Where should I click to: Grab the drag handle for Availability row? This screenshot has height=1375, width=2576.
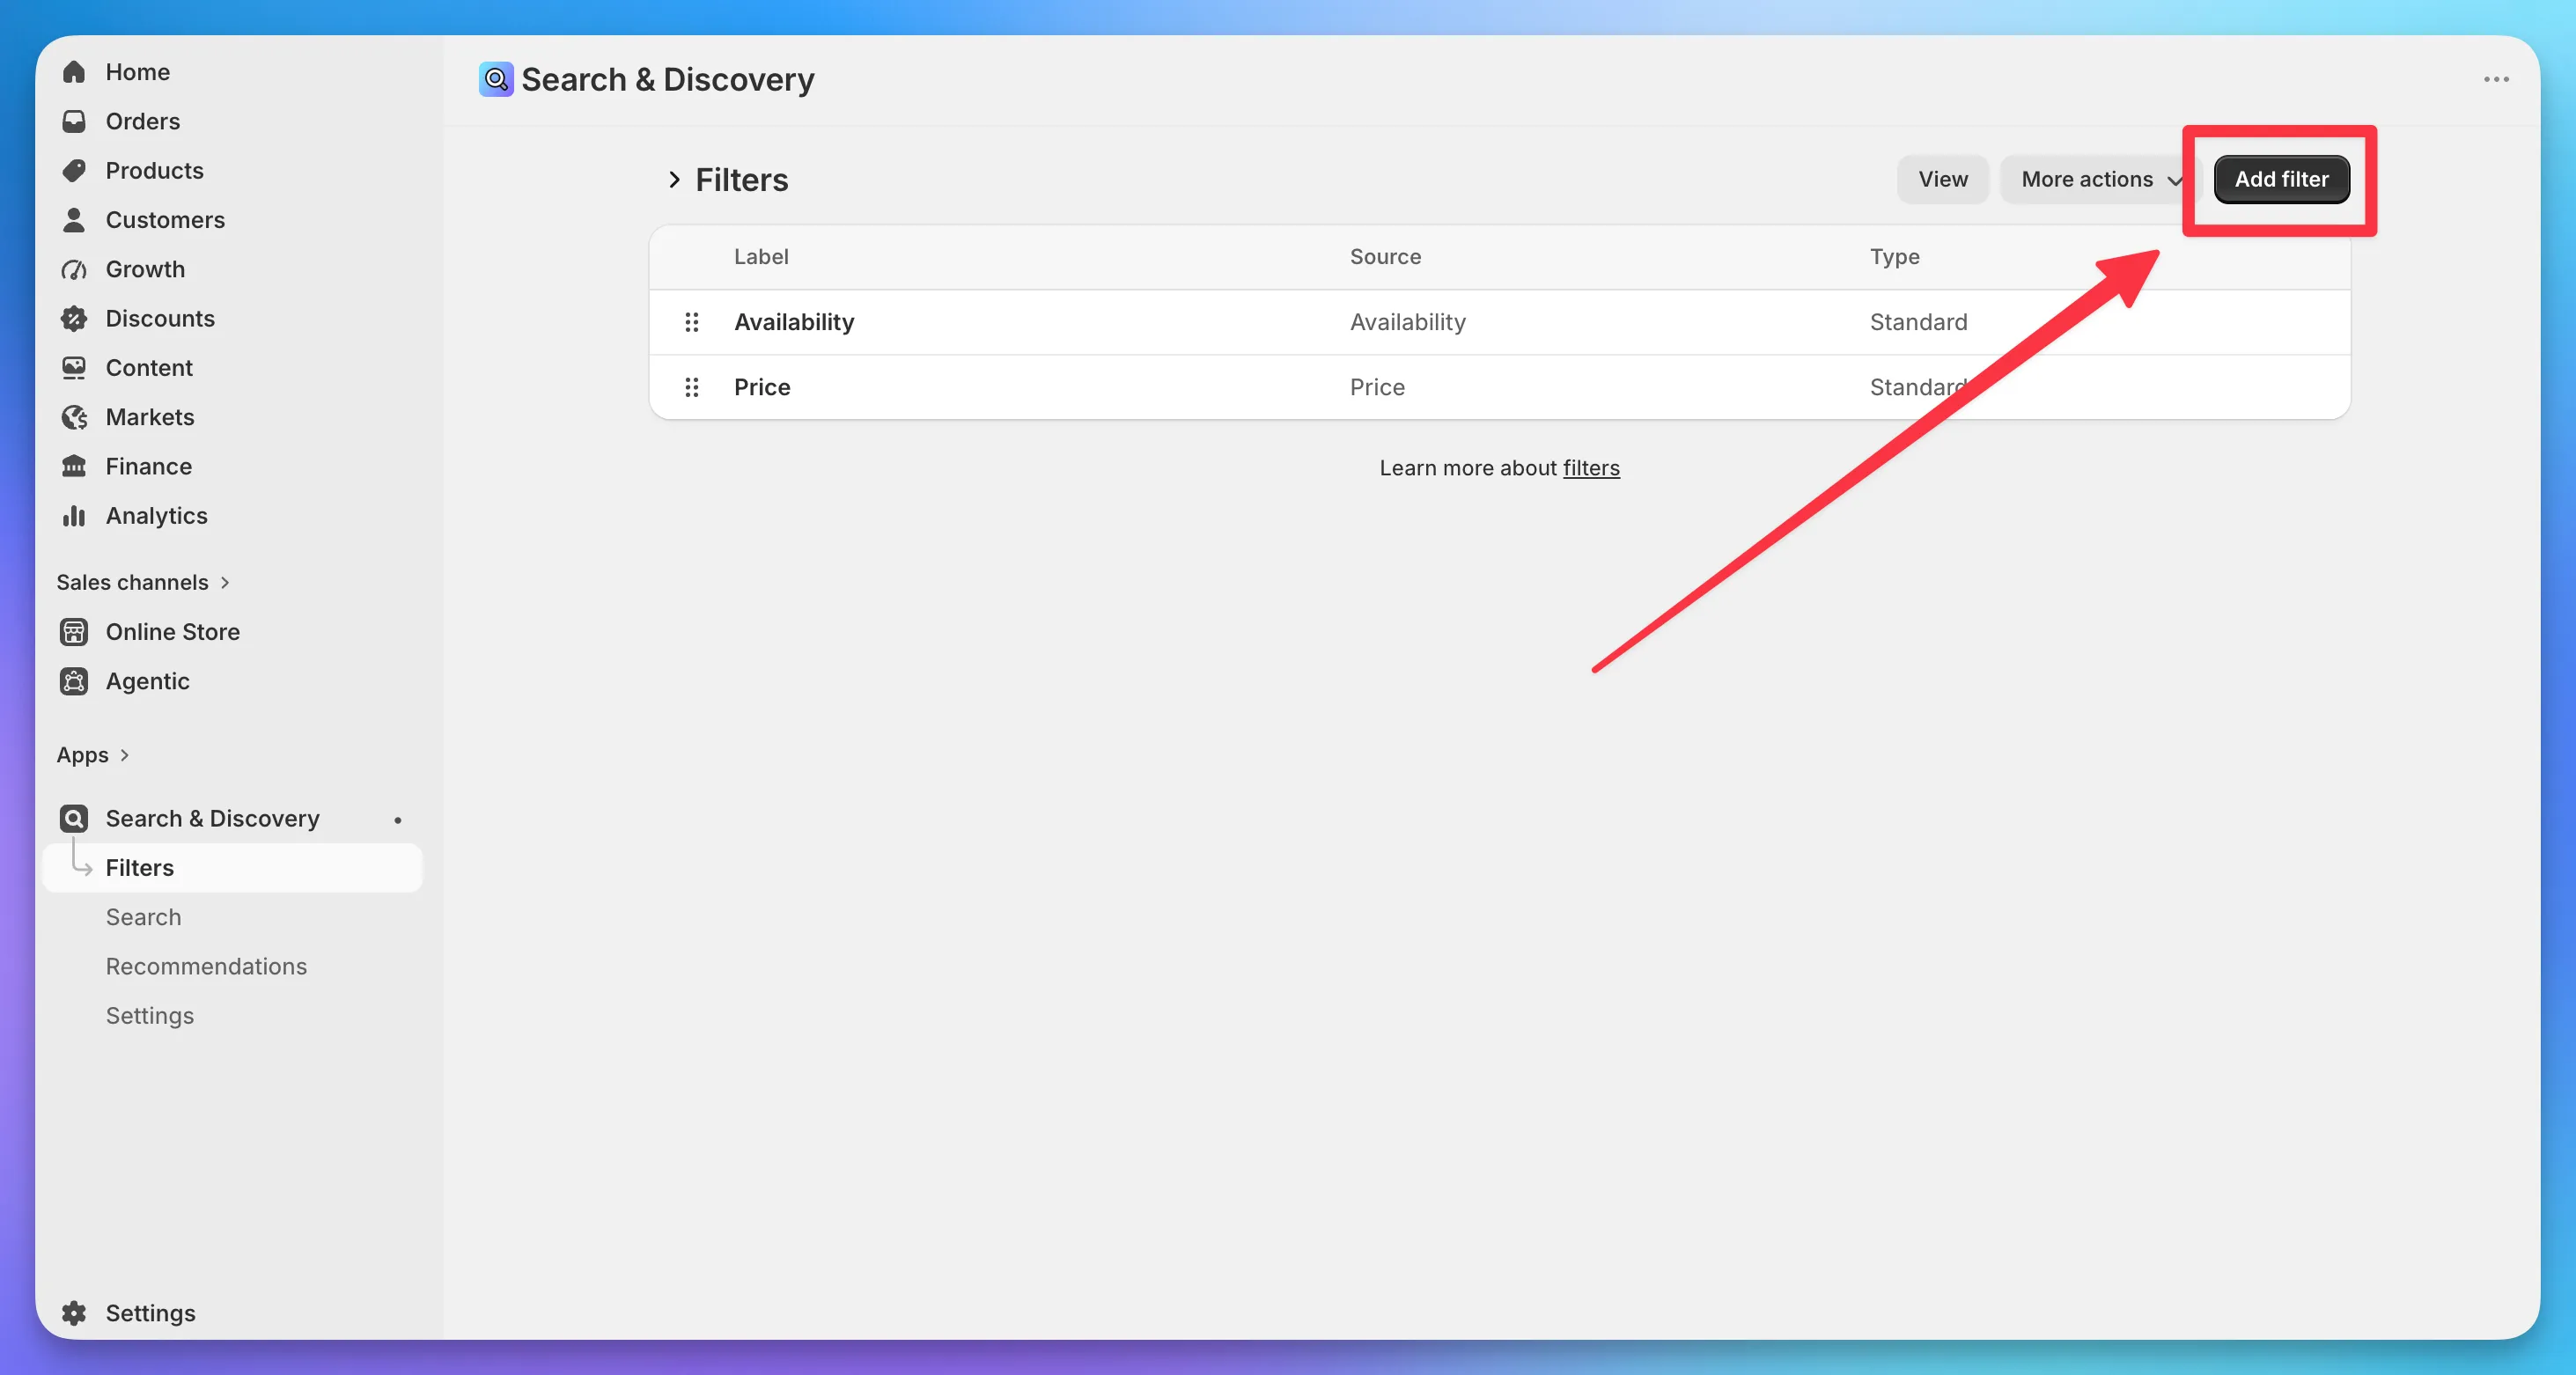tap(691, 322)
